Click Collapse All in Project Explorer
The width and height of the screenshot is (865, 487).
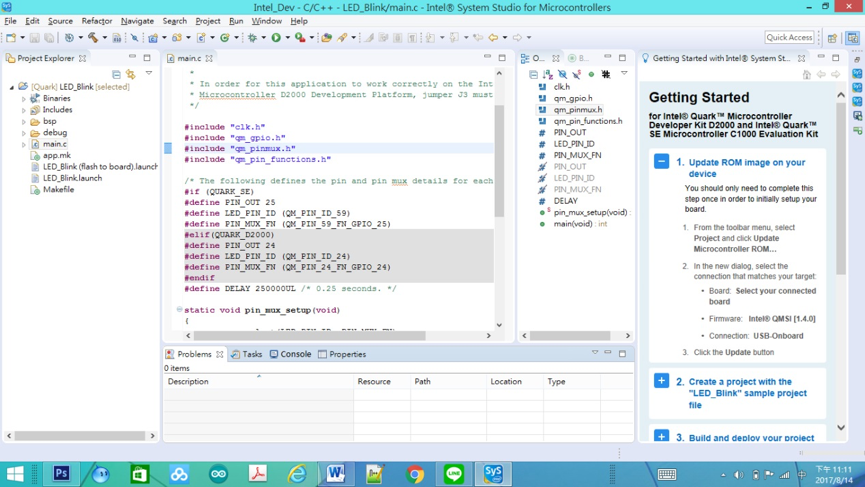(x=116, y=74)
